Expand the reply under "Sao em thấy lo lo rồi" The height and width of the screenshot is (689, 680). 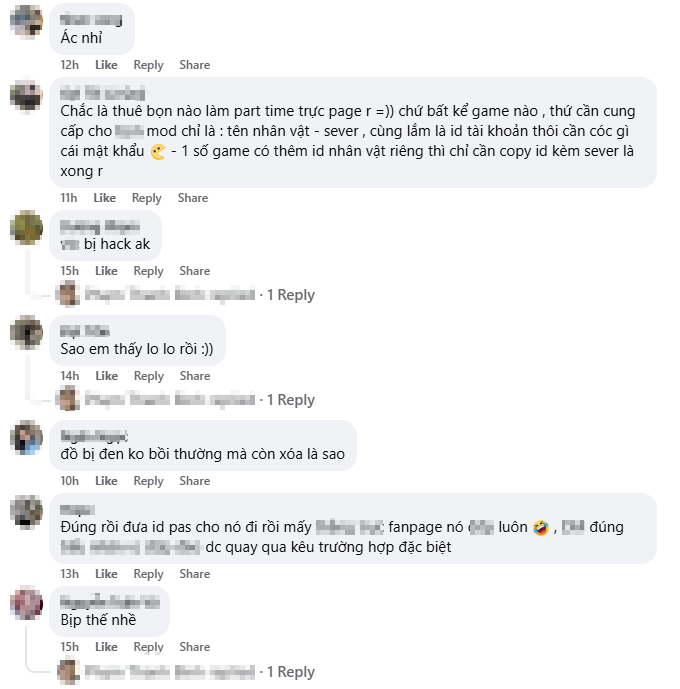click(289, 400)
